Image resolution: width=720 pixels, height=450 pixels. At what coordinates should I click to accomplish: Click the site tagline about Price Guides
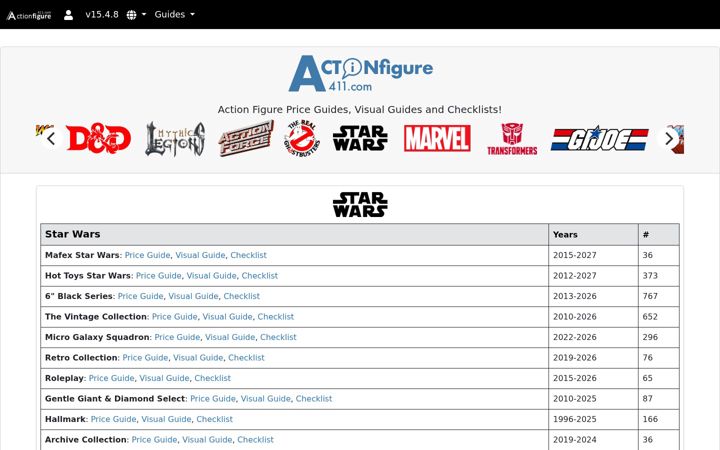tap(360, 110)
